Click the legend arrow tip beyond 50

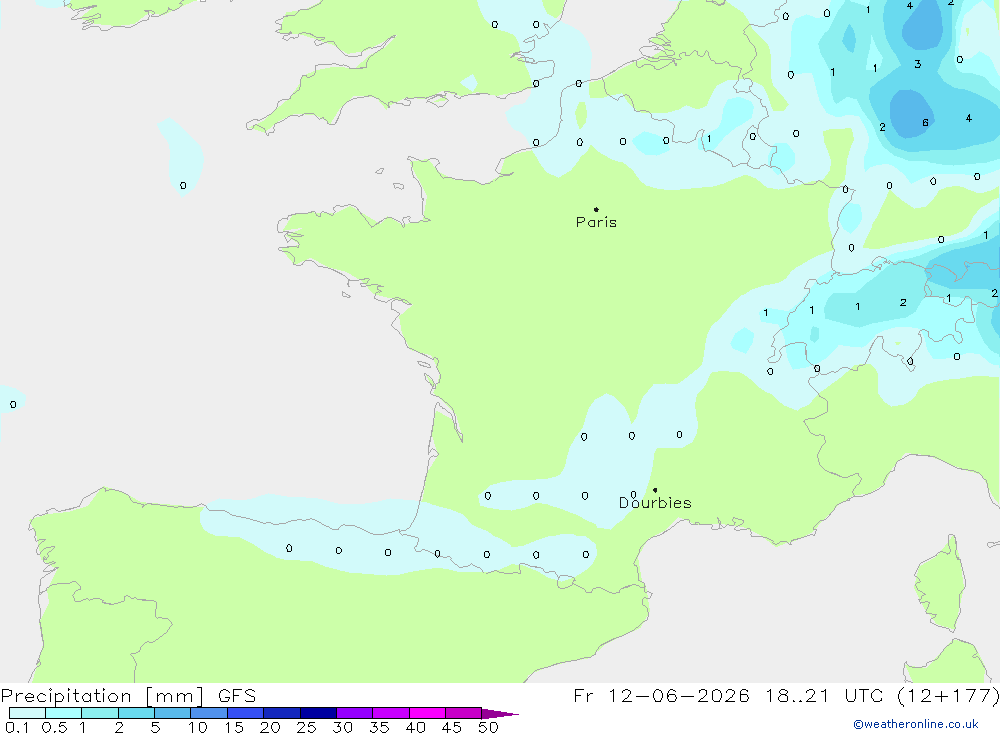click(500, 714)
